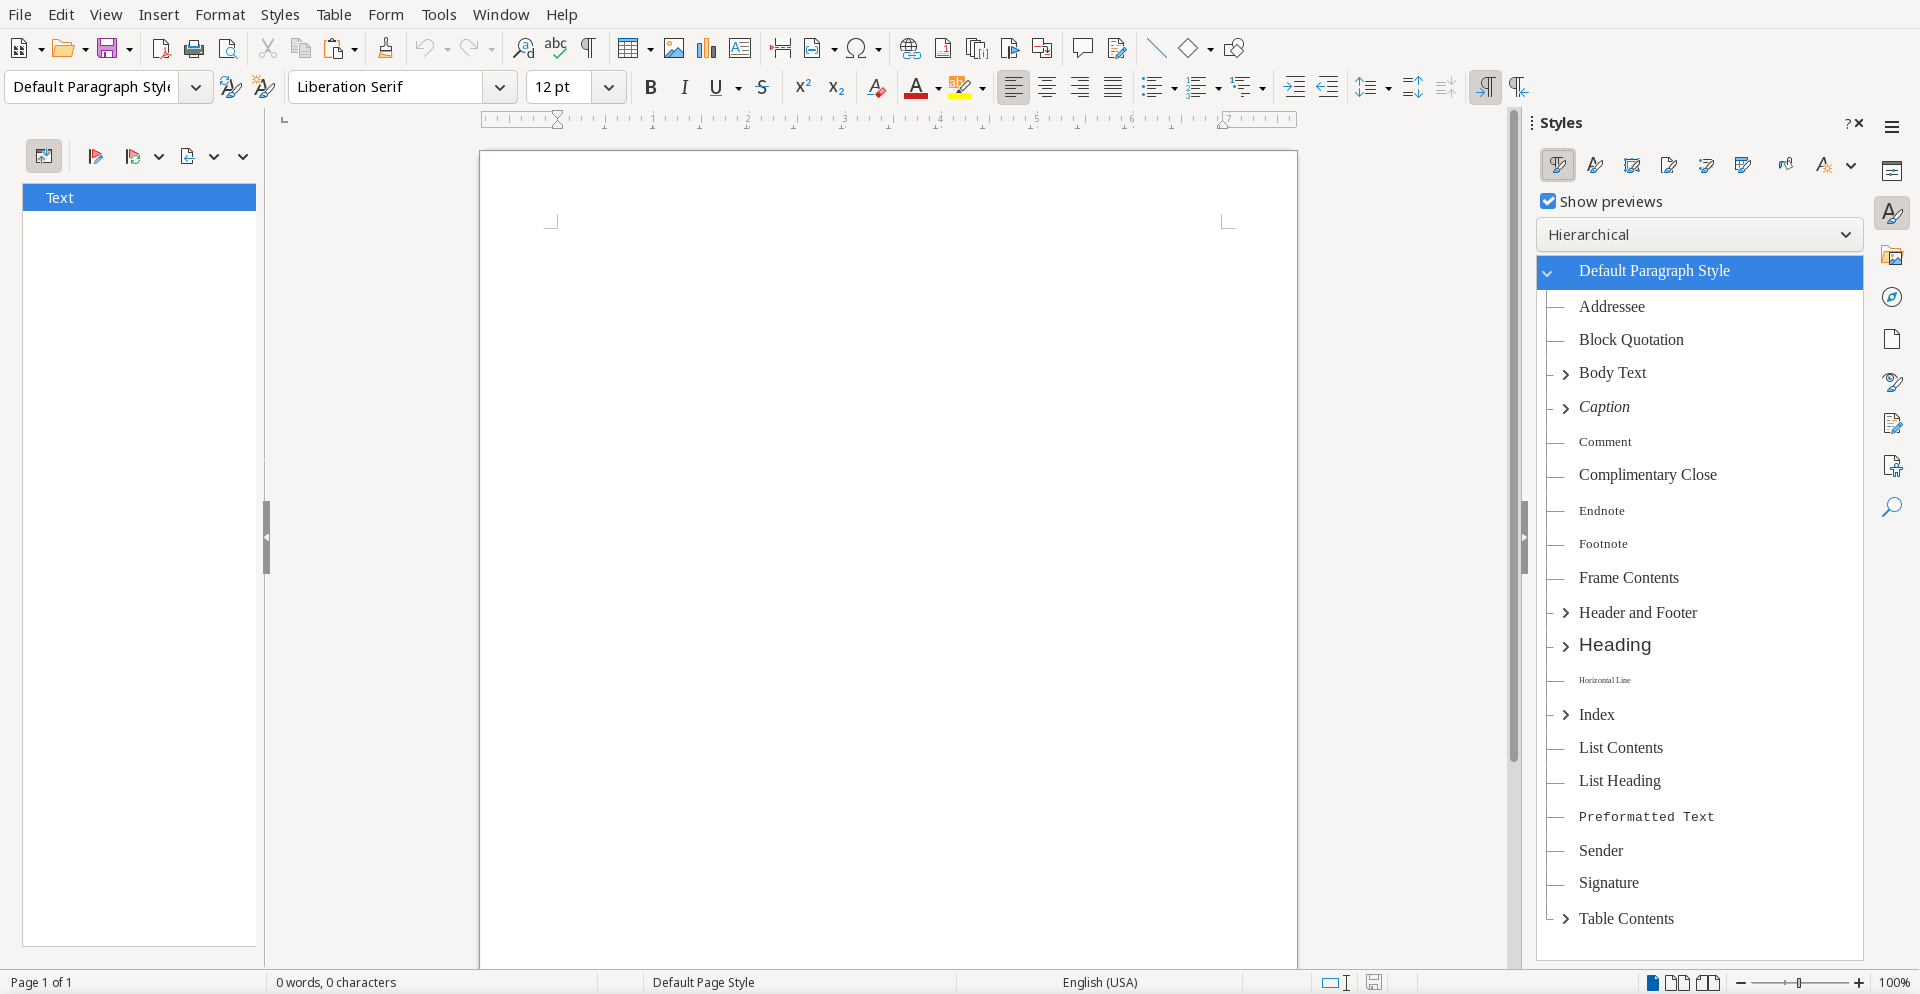Insert Line shape icon
The width and height of the screenshot is (1920, 994).
[x=1156, y=48]
